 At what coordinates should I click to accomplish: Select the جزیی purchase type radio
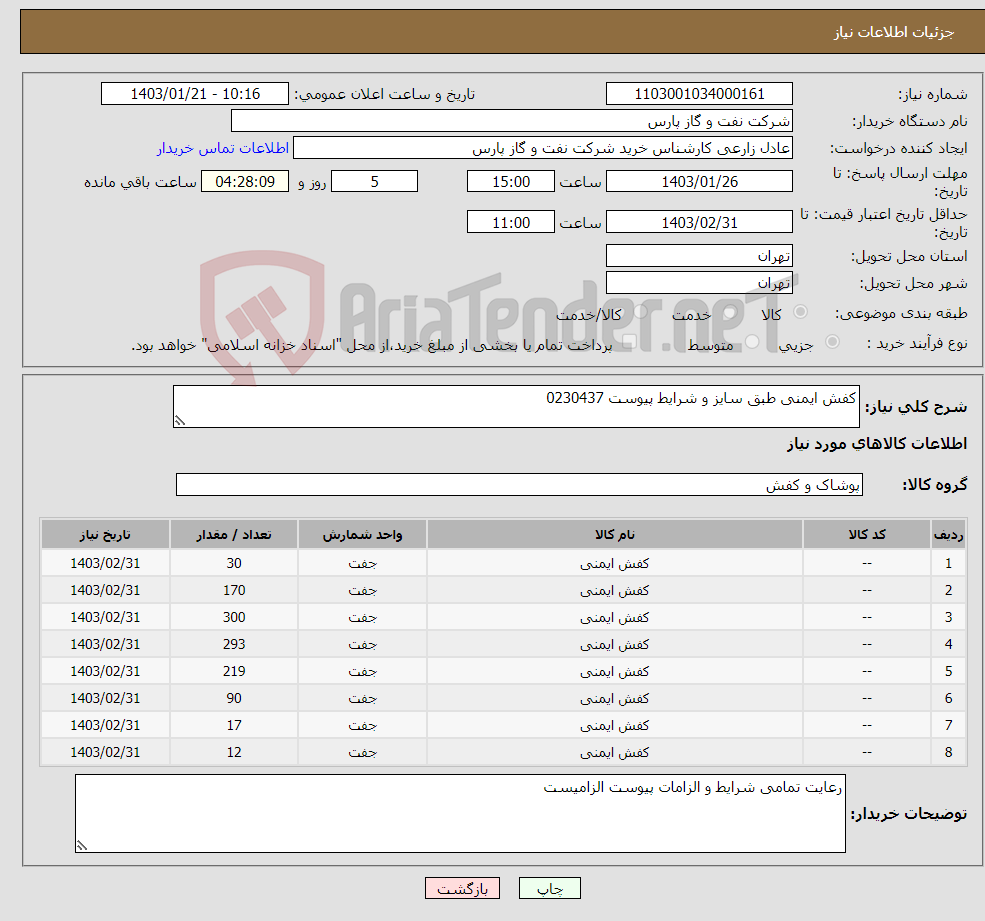[832, 342]
